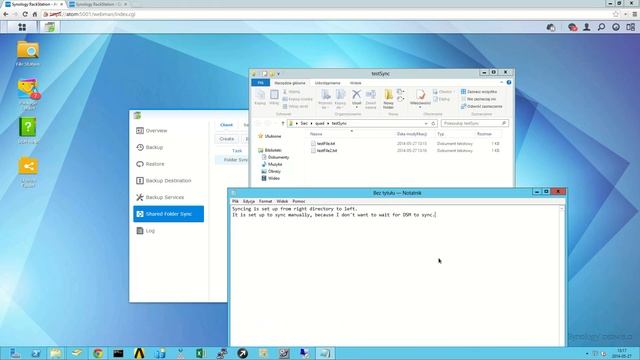640x360 pixels.
Task: Select Overview in the backup sidebar
Action: coord(168,131)
